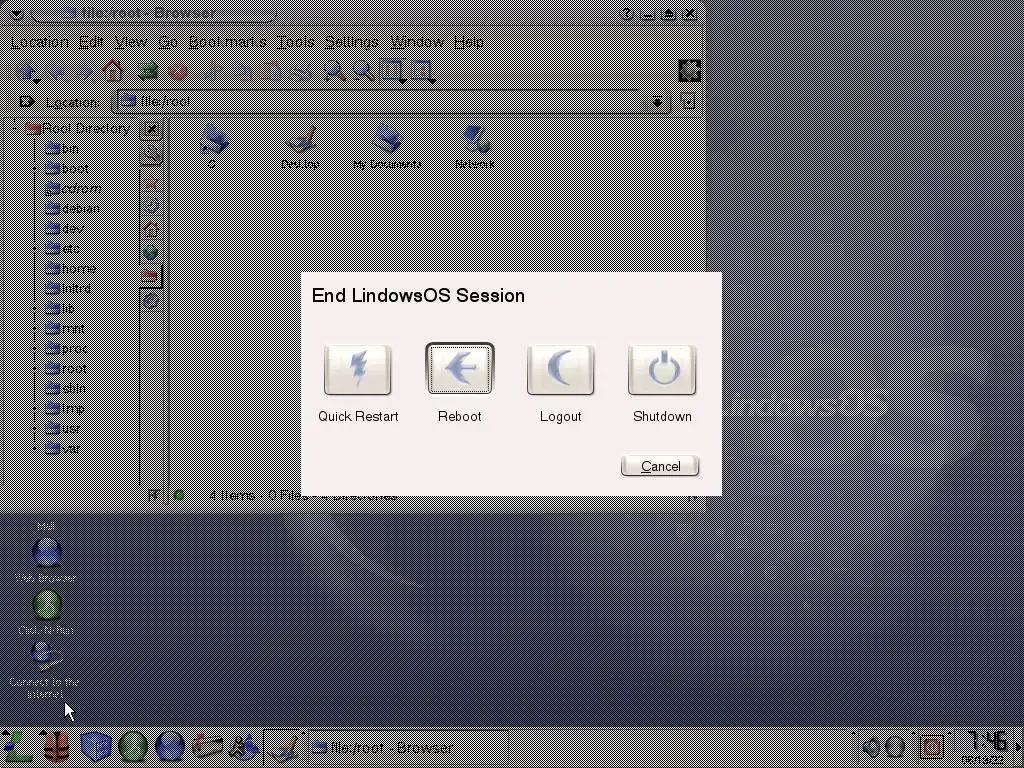Click the Forward arrow toolbar icon

click(x=86, y=71)
